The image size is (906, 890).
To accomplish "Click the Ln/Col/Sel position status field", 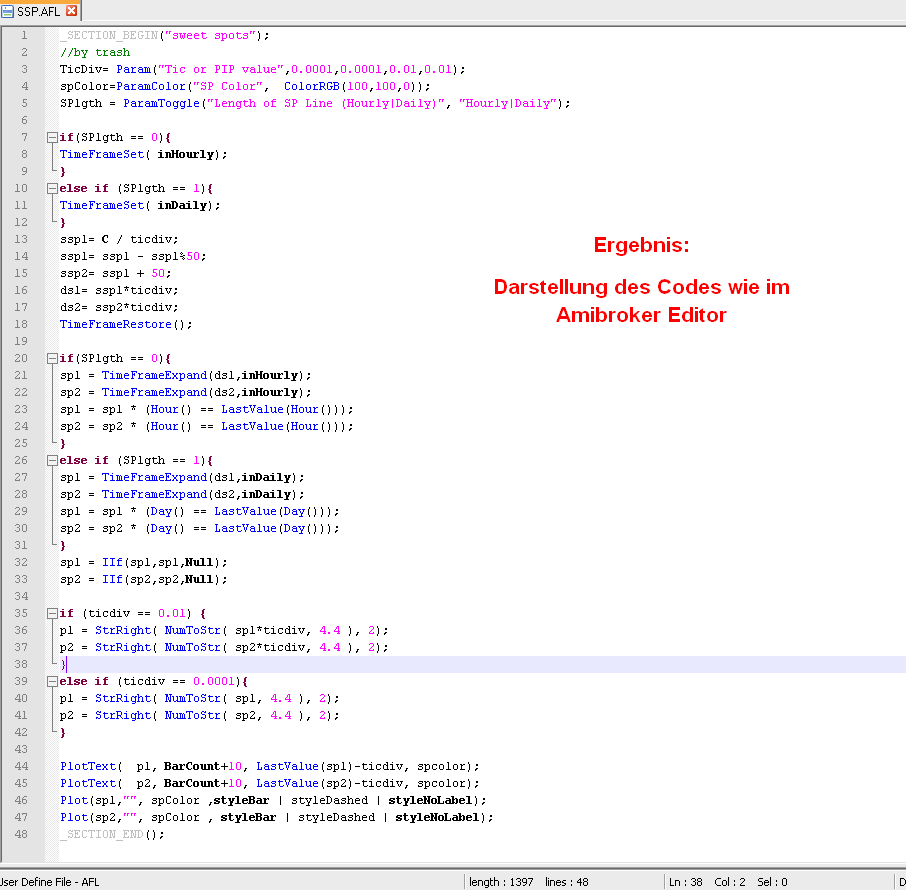I will coord(727,882).
